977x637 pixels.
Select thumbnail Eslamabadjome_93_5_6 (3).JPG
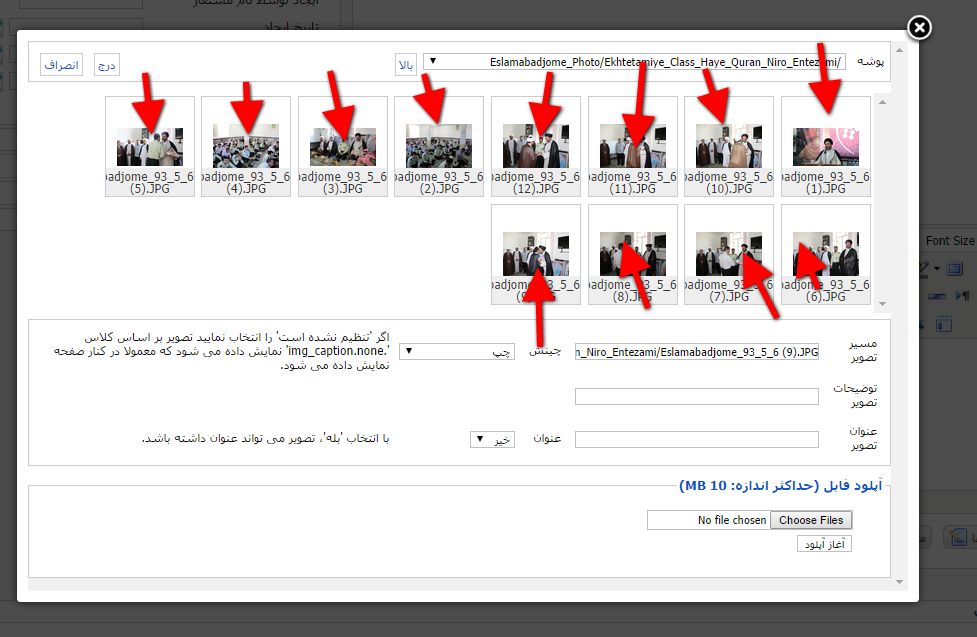(343, 146)
